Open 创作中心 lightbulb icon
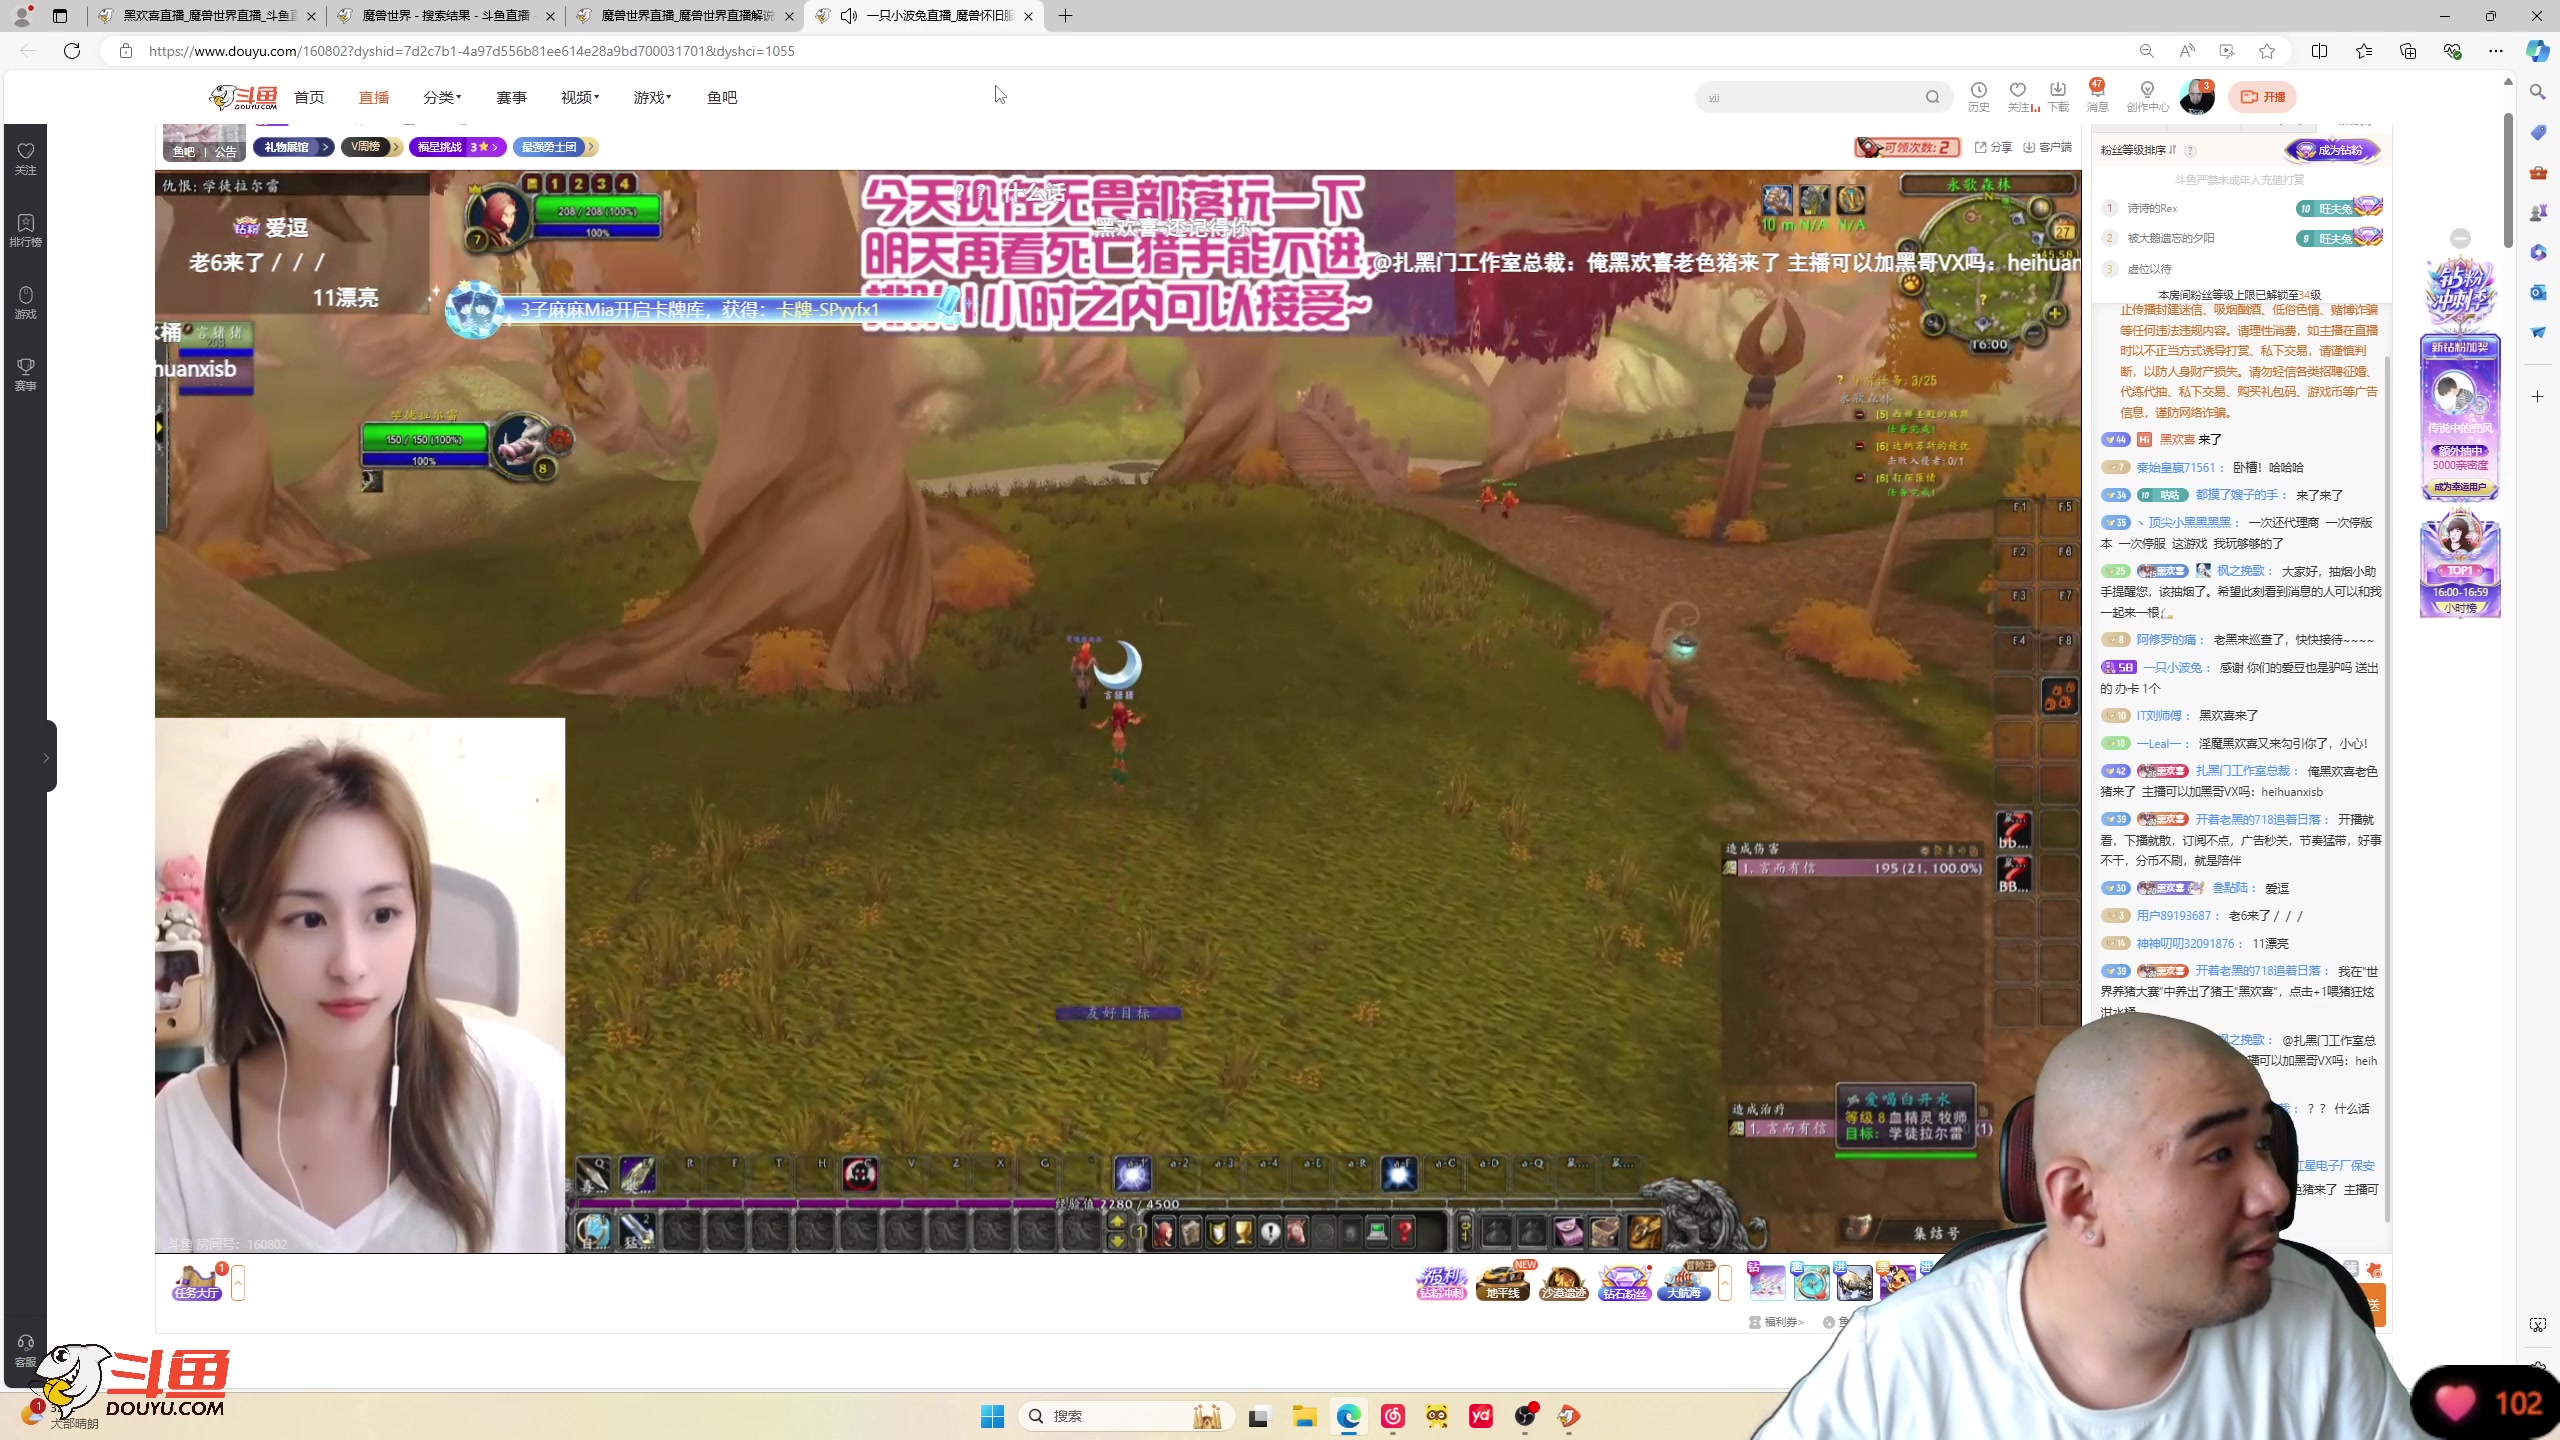This screenshot has width=2560, height=1440. click(2146, 91)
